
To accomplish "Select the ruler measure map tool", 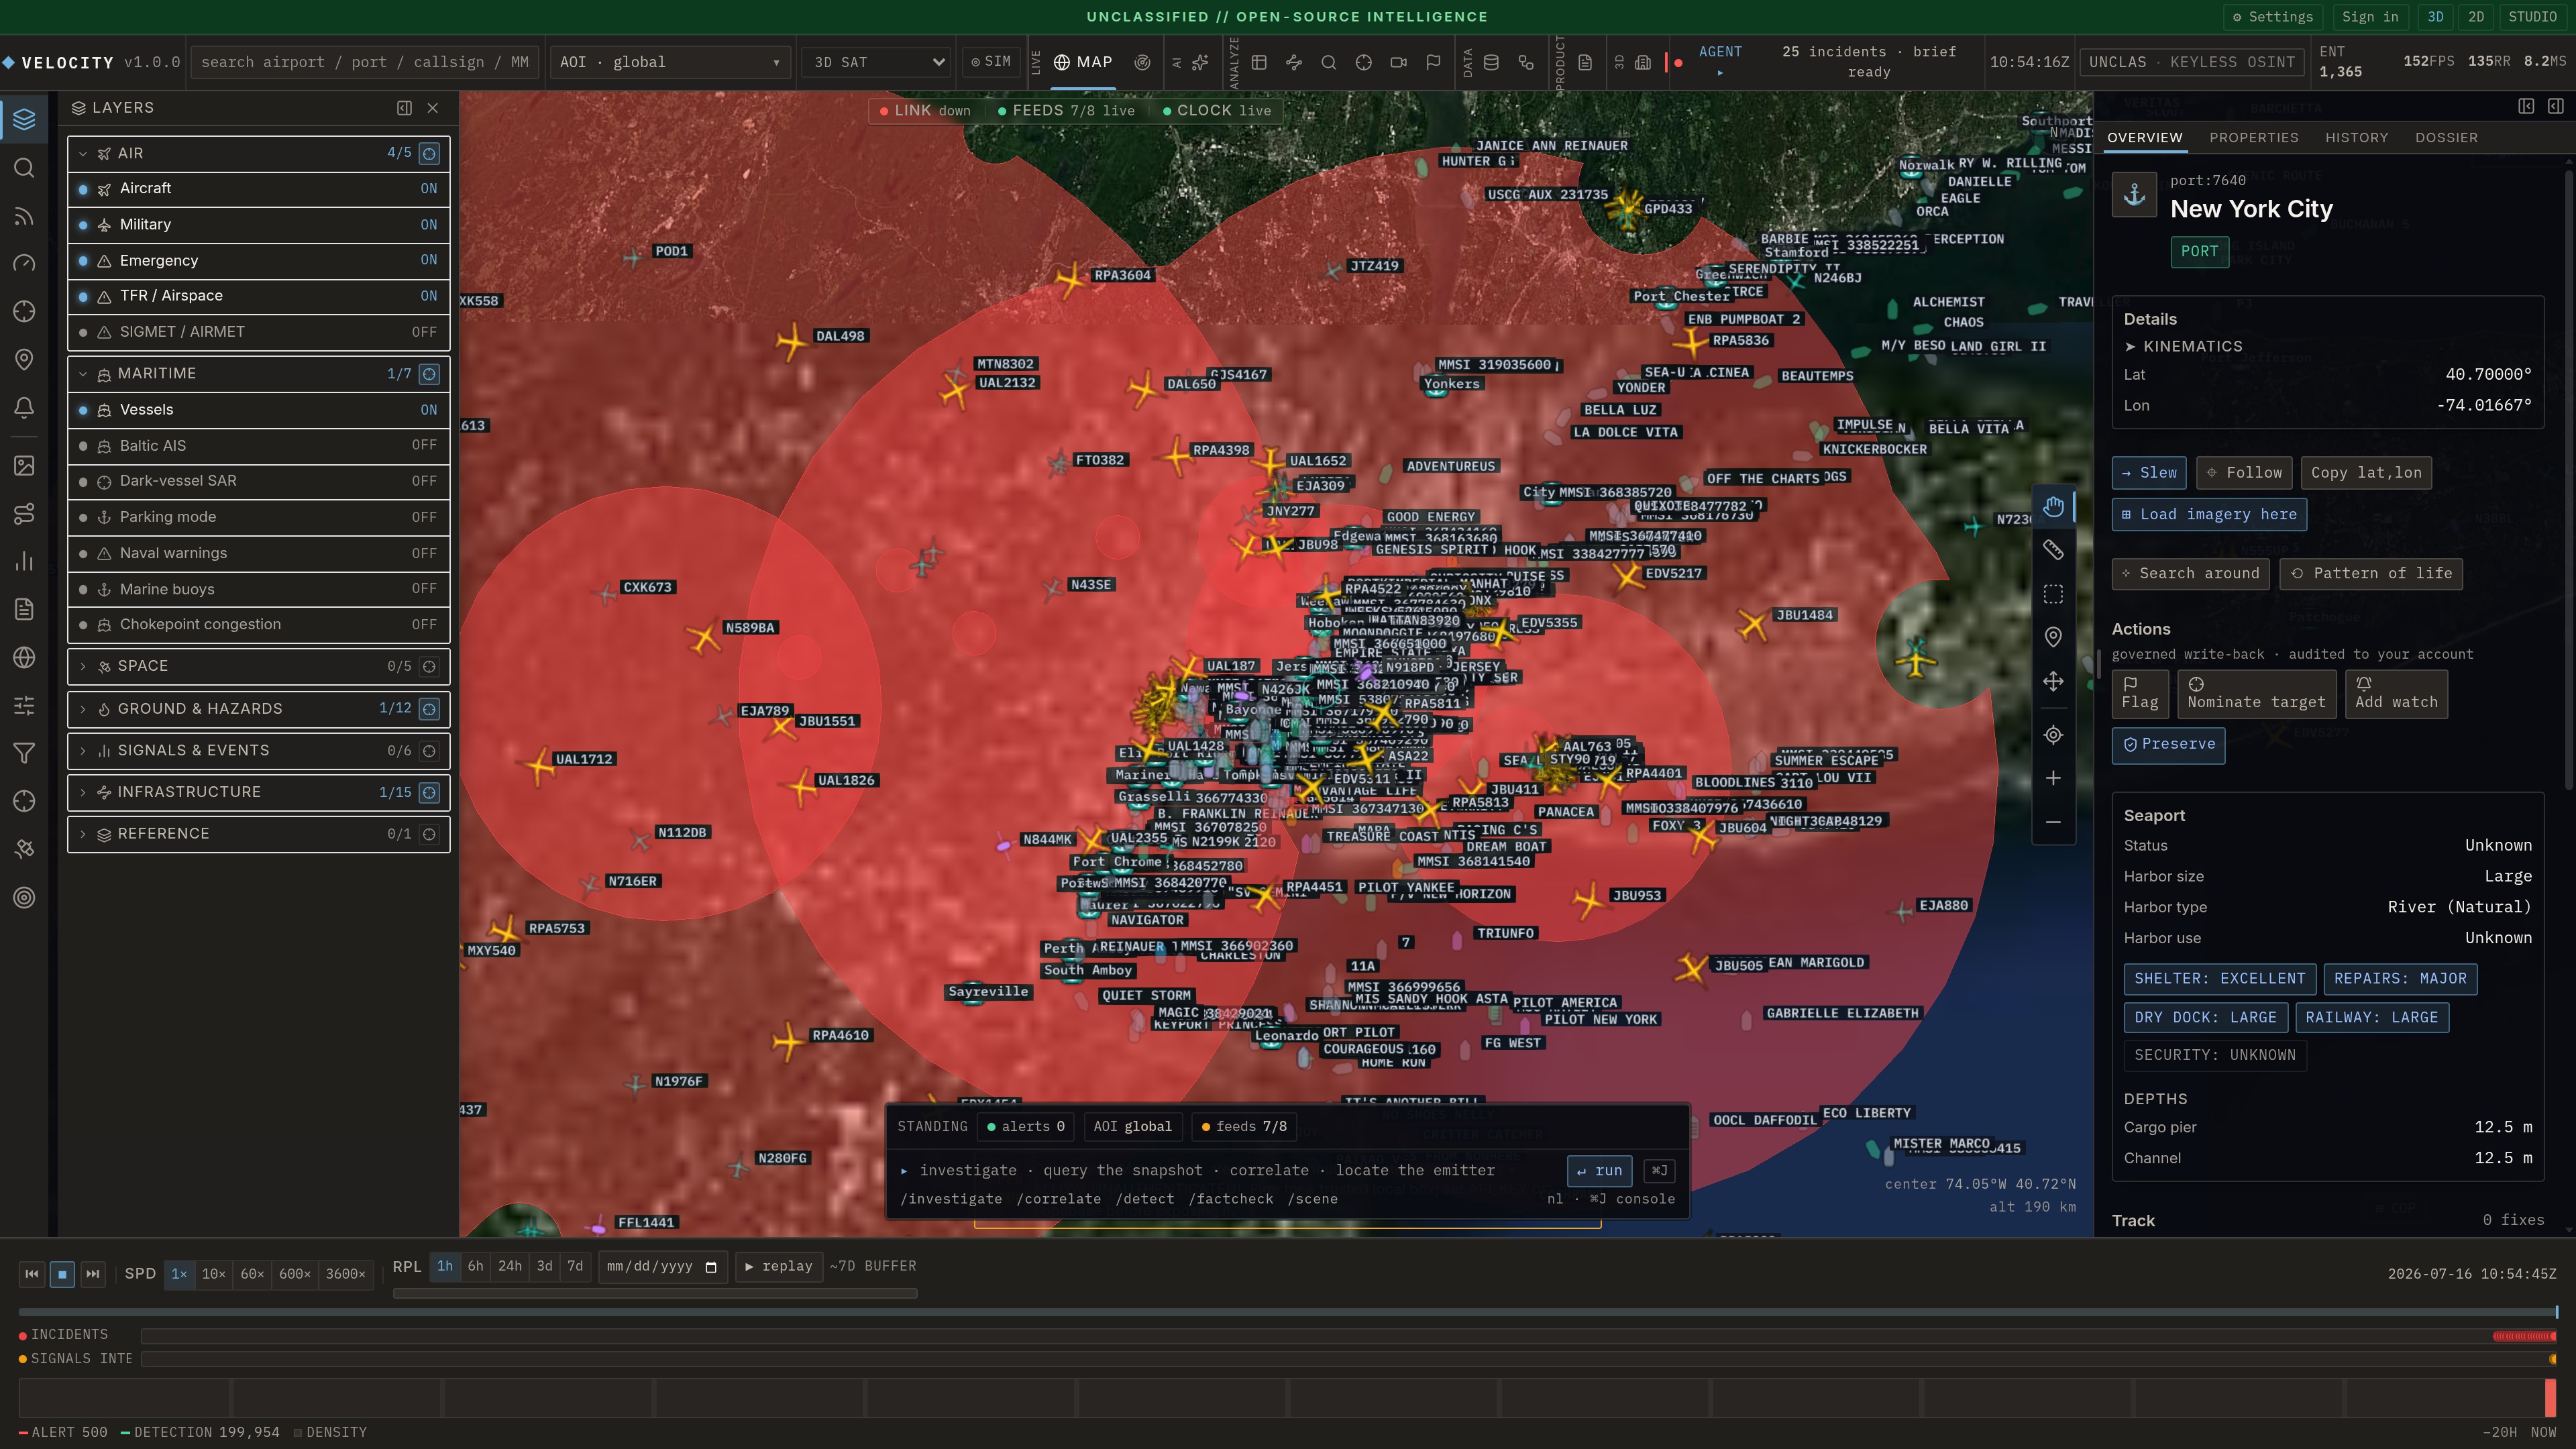I will tap(2053, 550).
